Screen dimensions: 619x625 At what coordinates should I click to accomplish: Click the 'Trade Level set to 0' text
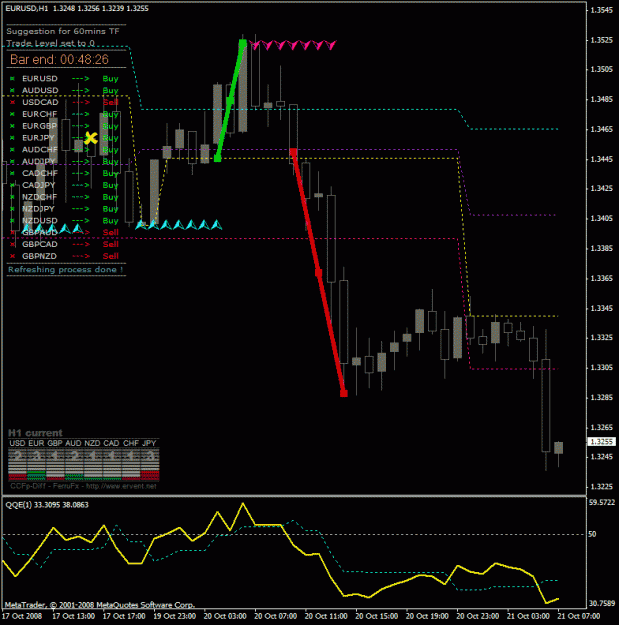click(51, 43)
